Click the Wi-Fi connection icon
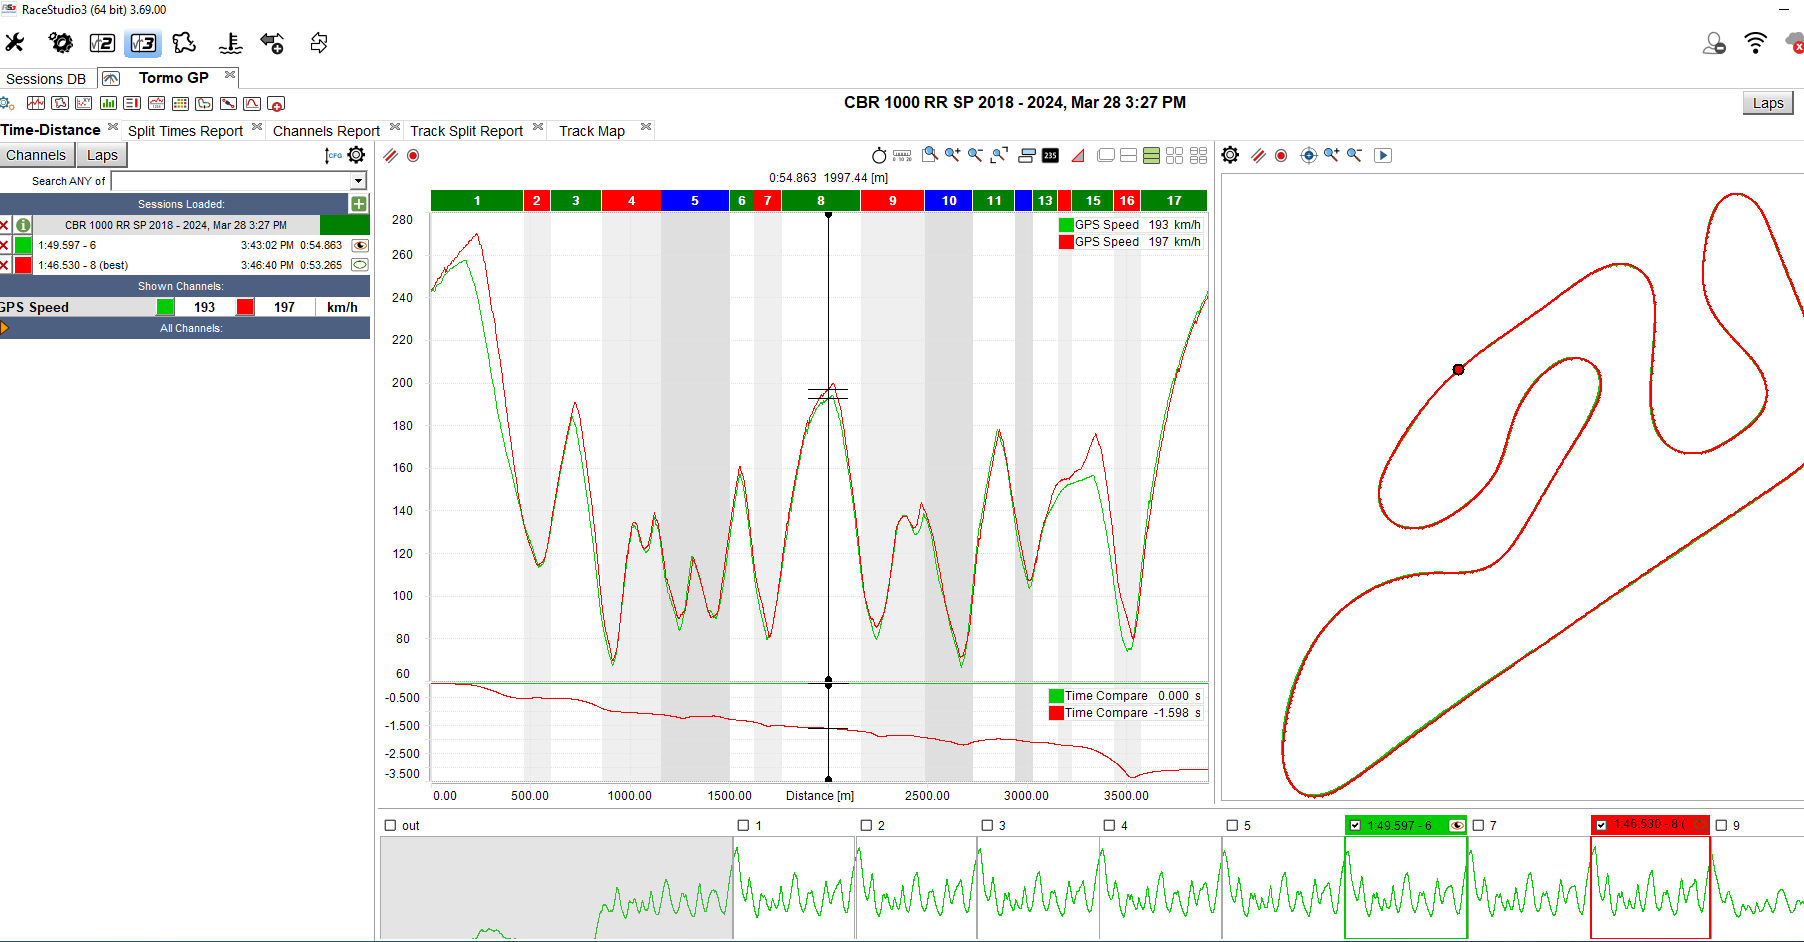This screenshot has width=1804, height=942. click(x=1754, y=43)
